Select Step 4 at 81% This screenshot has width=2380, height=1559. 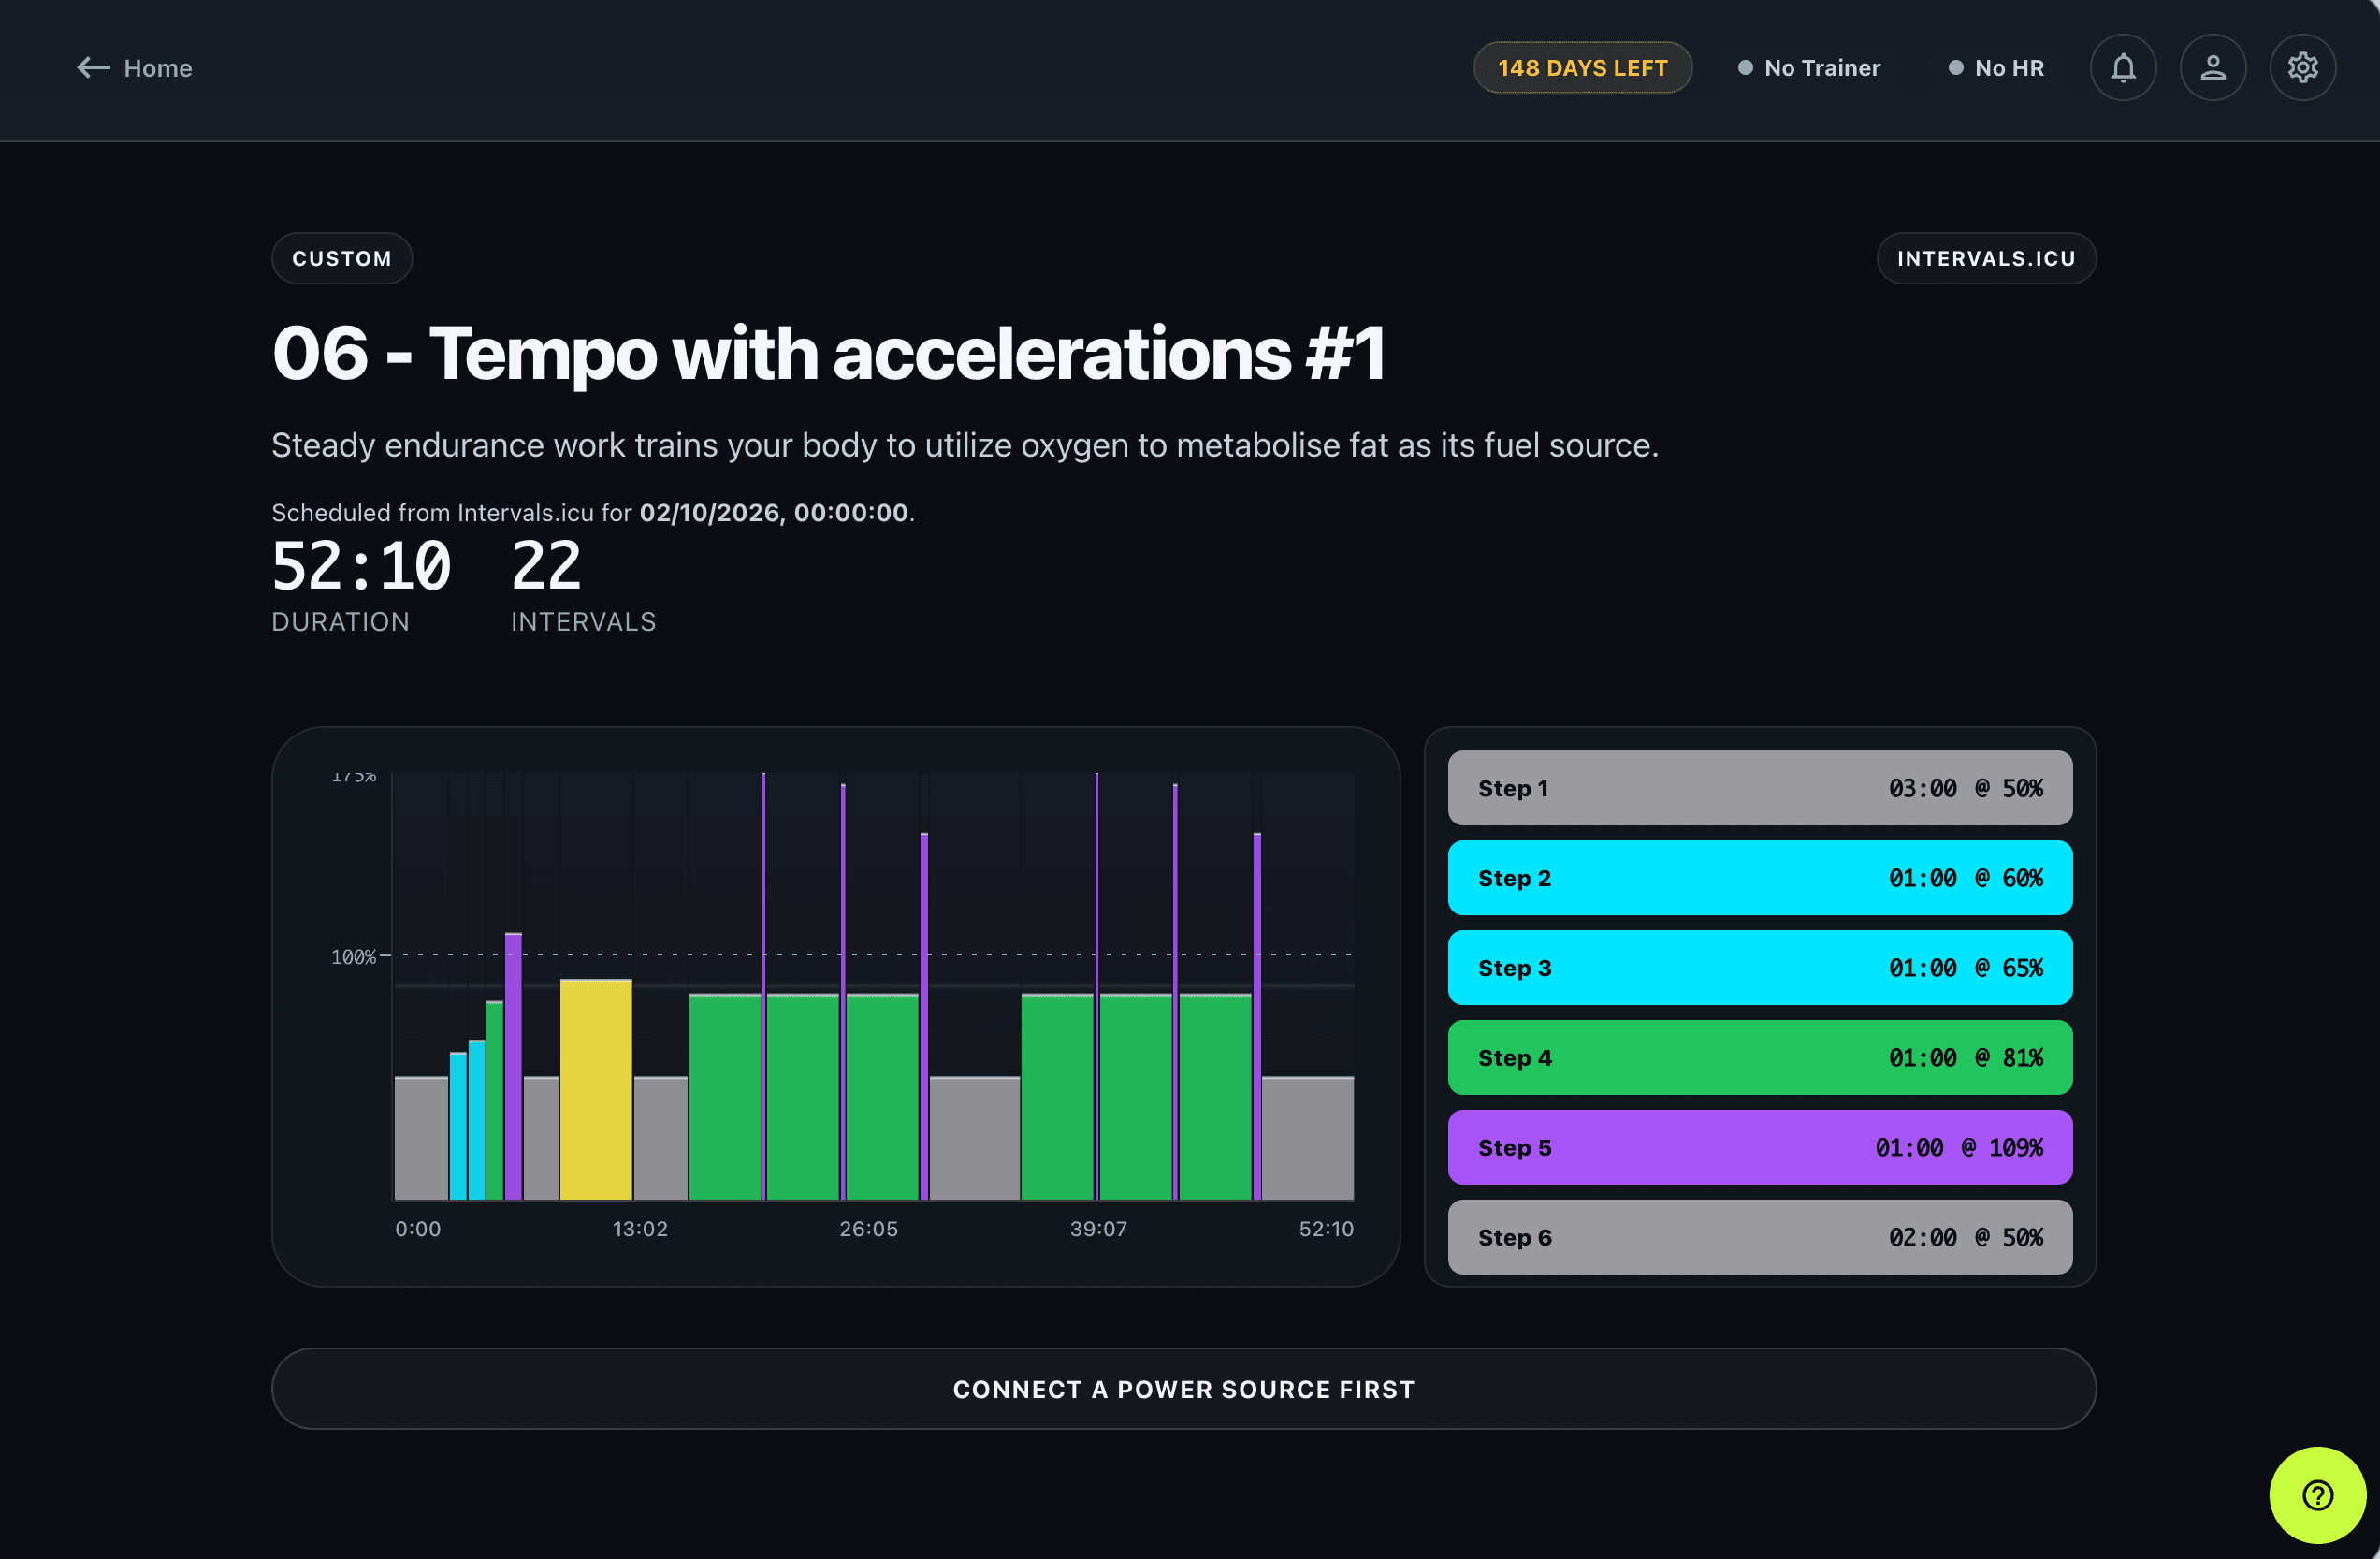tap(1760, 1058)
